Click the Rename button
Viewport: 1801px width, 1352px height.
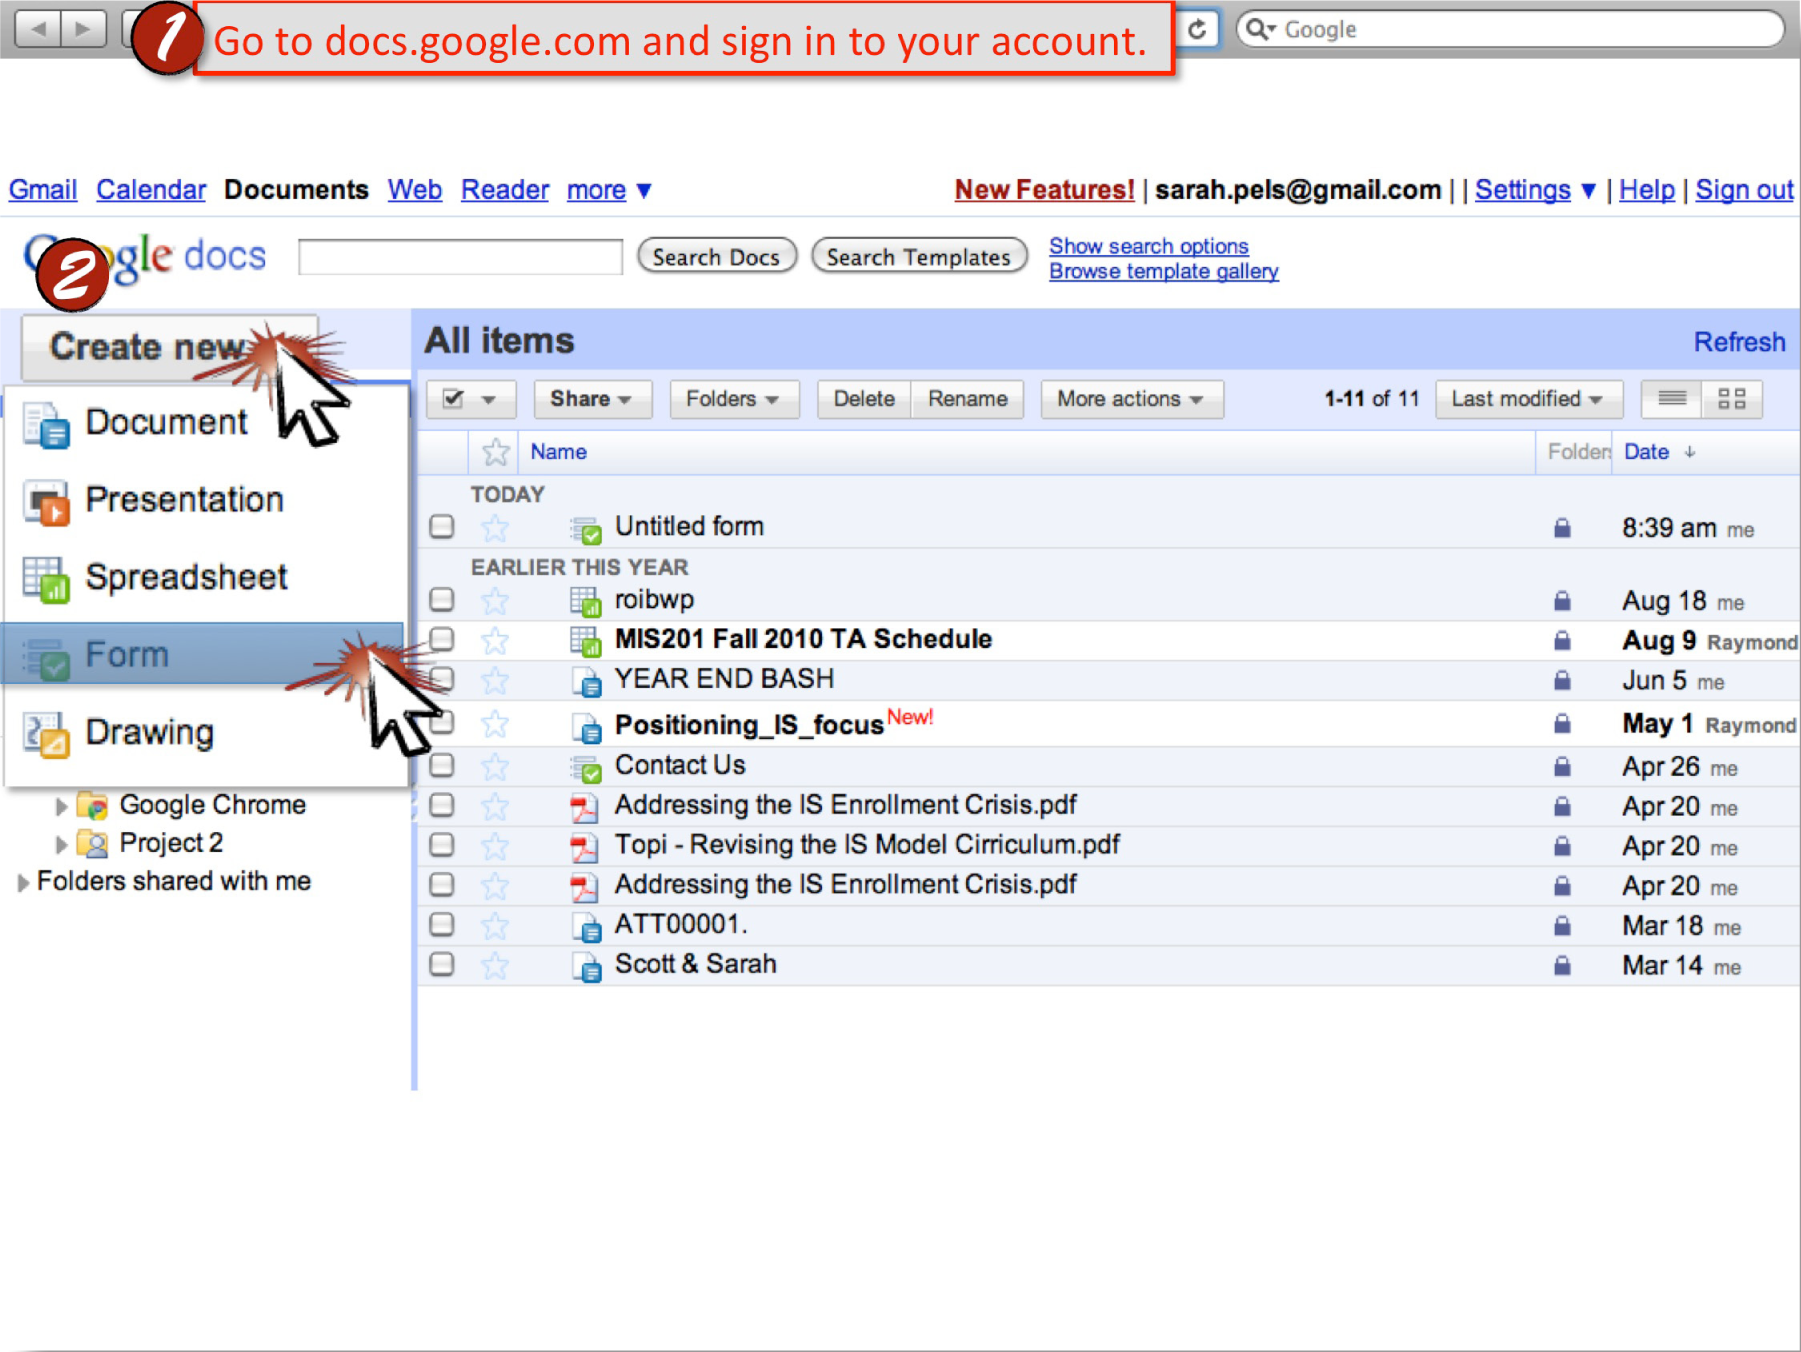point(967,399)
